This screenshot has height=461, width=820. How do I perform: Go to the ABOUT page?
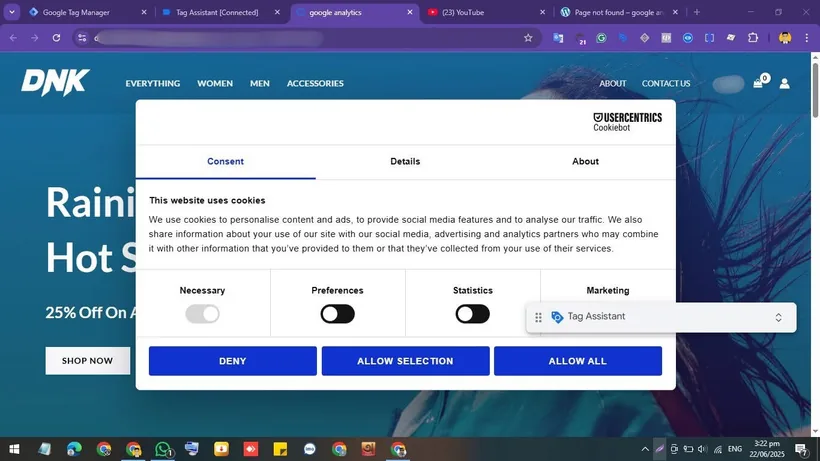click(613, 83)
